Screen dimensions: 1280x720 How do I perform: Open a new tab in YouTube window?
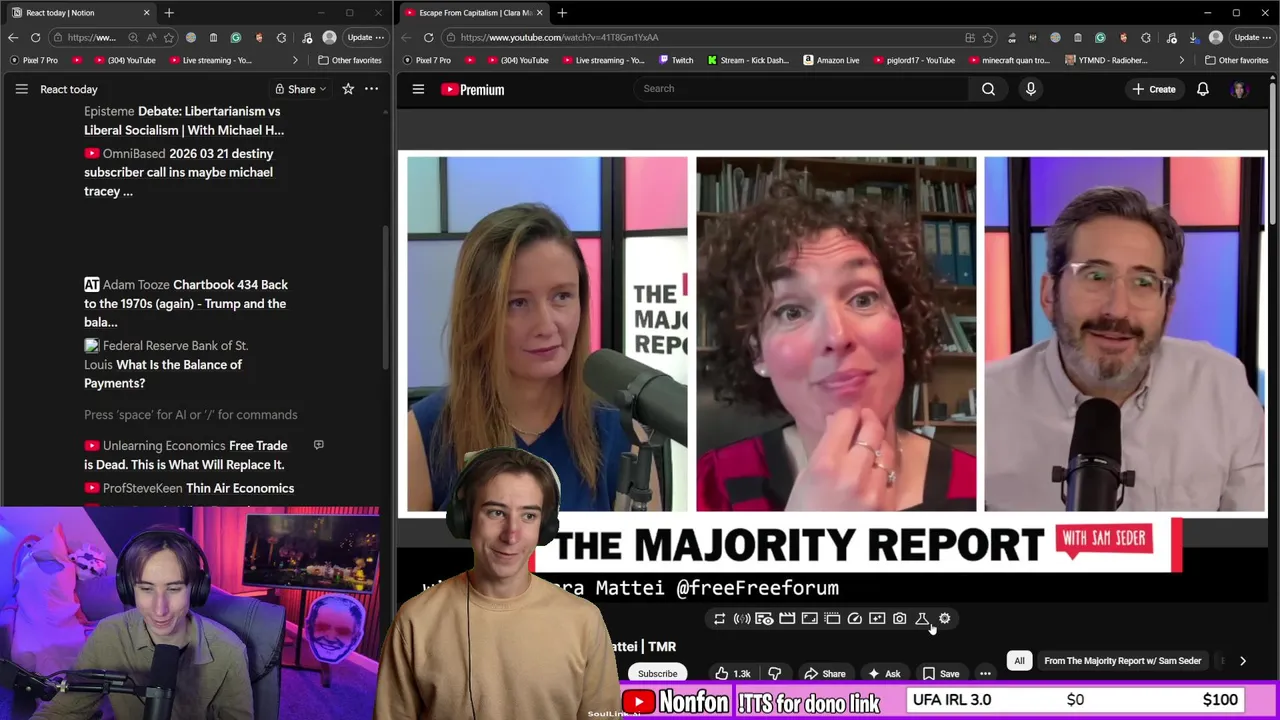coord(562,13)
